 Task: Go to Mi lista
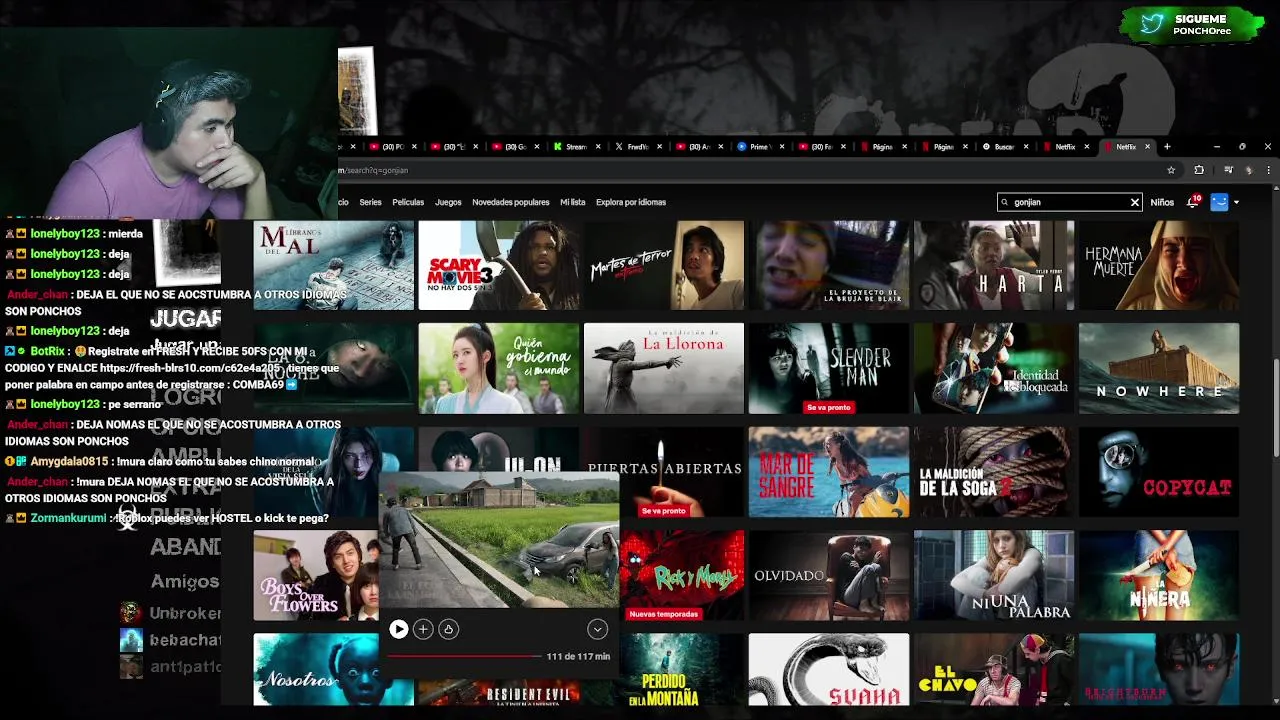(573, 202)
